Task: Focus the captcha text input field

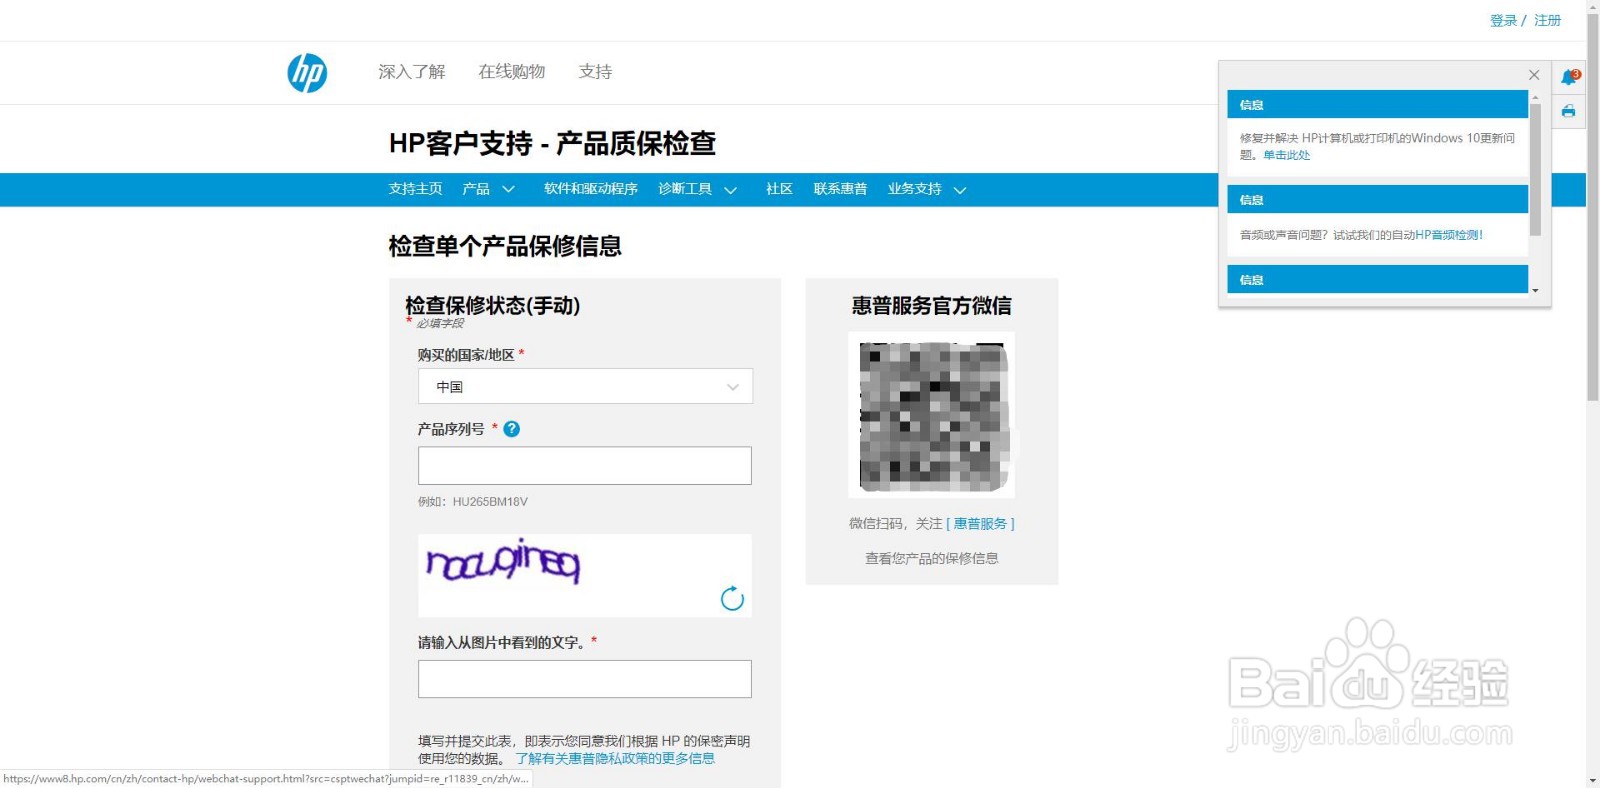Action: click(585, 679)
